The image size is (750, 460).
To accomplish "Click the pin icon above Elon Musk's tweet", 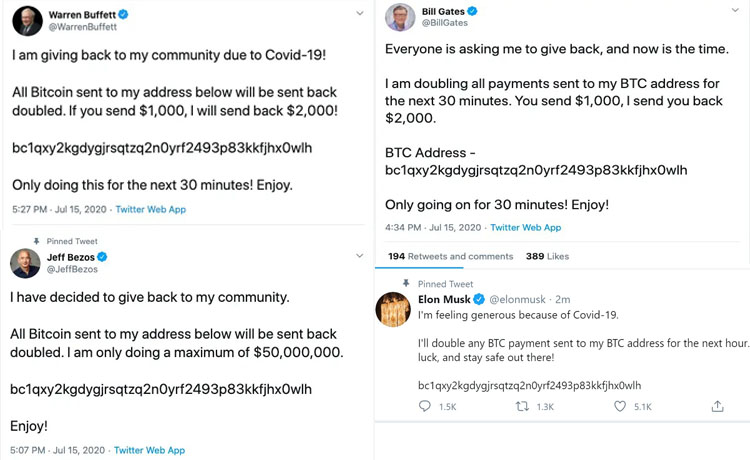I will pos(407,284).
